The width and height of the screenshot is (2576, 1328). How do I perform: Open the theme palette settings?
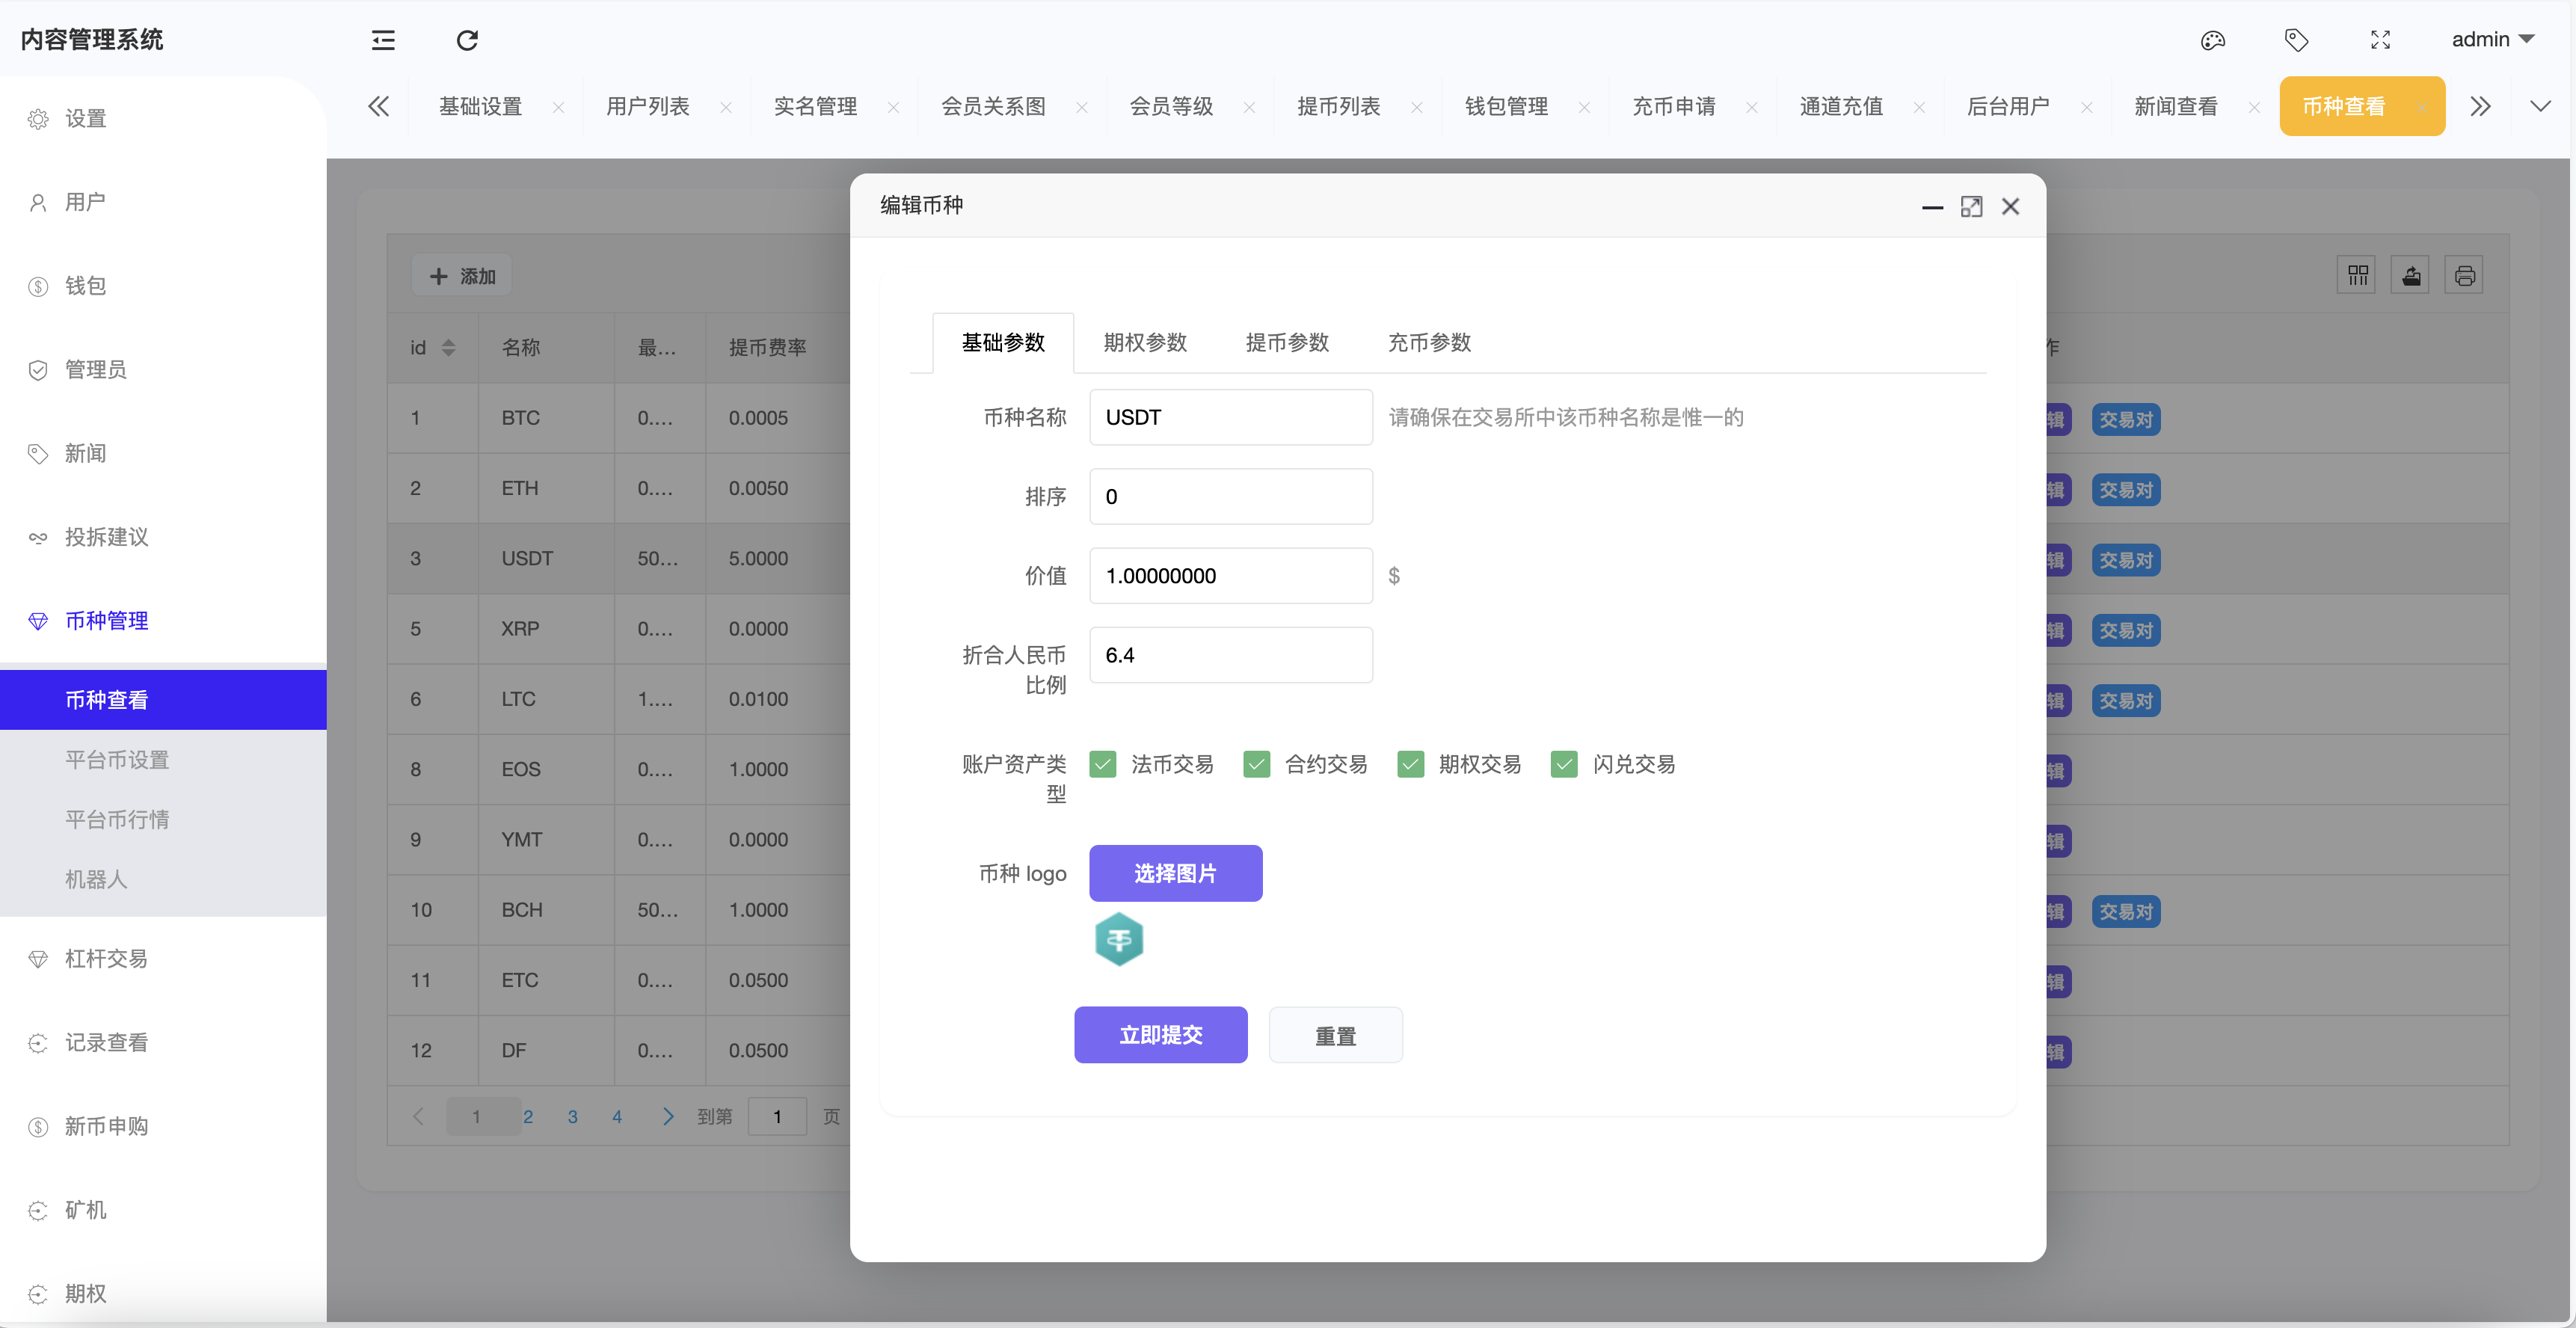pos(2213,40)
